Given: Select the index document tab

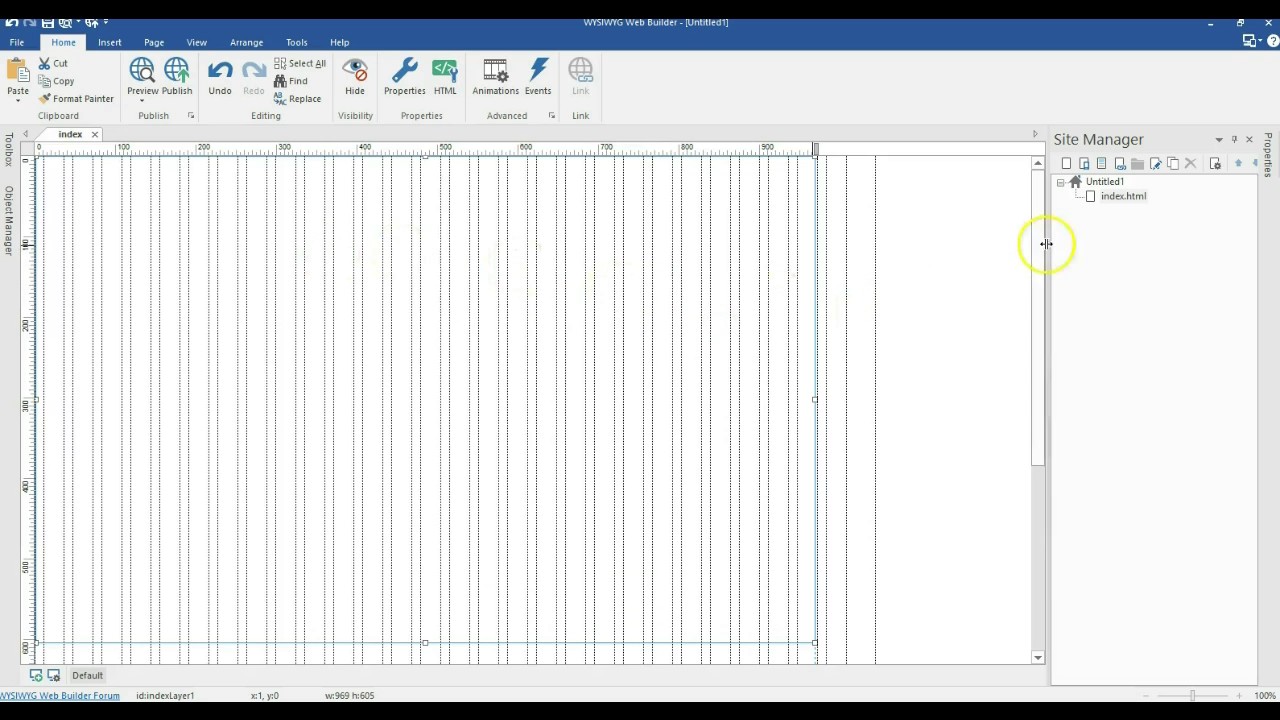Looking at the screenshot, I should (70, 134).
